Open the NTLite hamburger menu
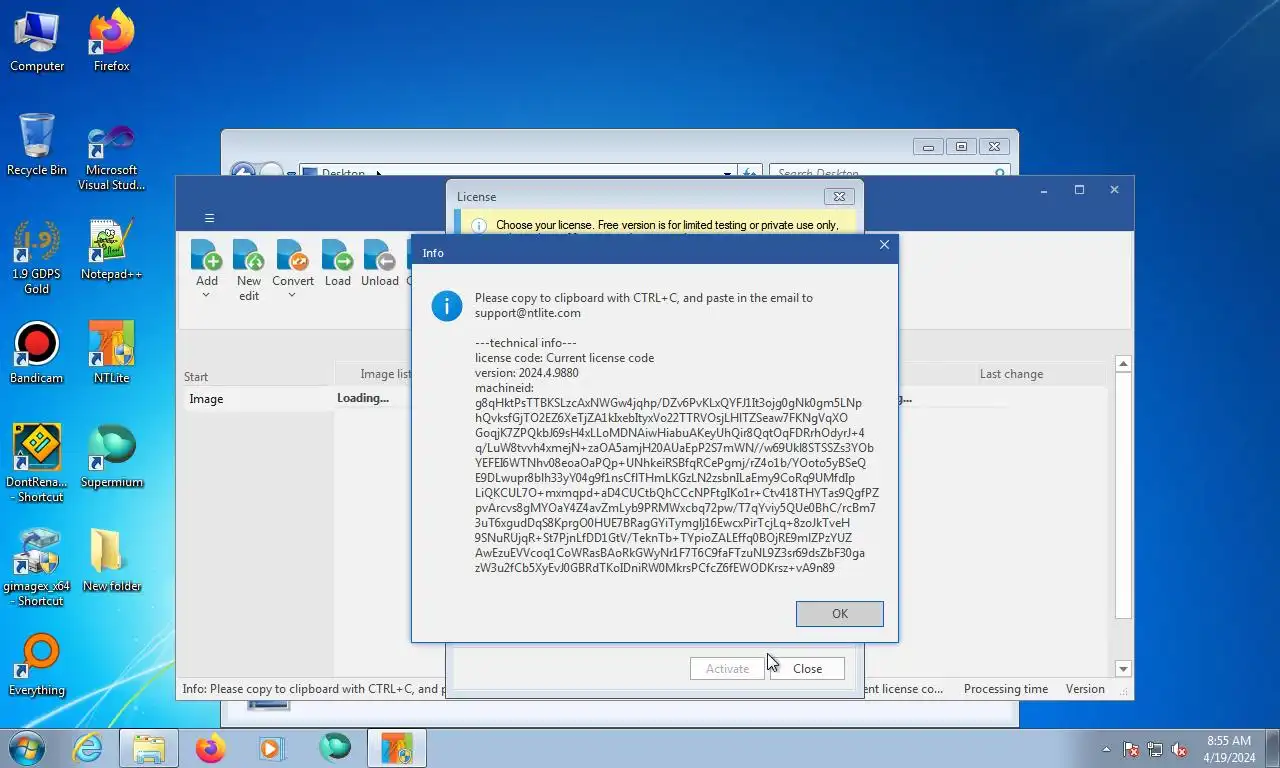The height and width of the screenshot is (768, 1280). tap(209, 218)
